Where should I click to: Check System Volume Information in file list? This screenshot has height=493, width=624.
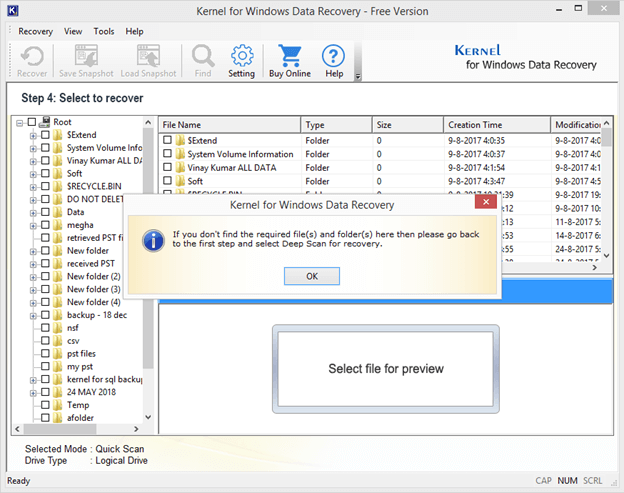click(x=168, y=154)
